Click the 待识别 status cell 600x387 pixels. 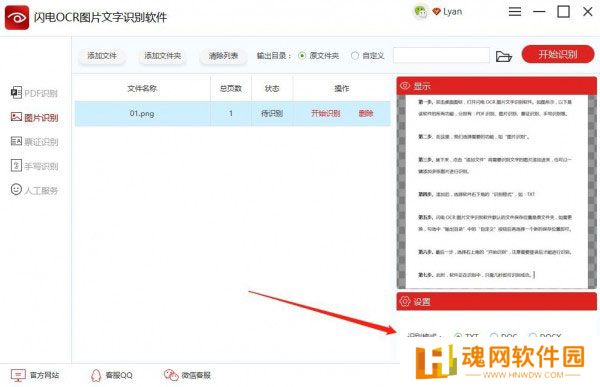click(x=272, y=113)
